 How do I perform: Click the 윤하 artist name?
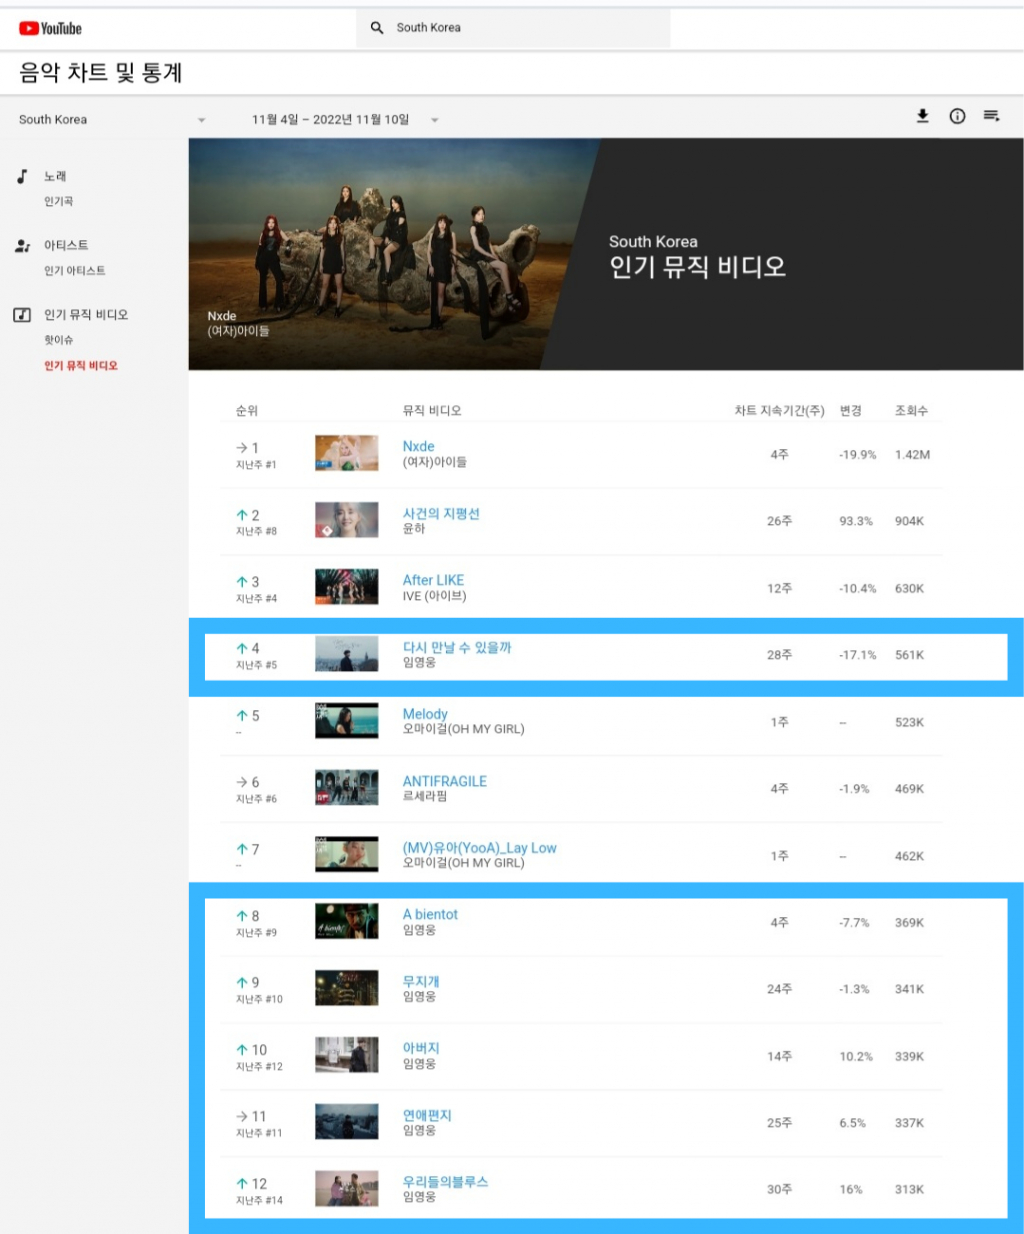(x=414, y=529)
